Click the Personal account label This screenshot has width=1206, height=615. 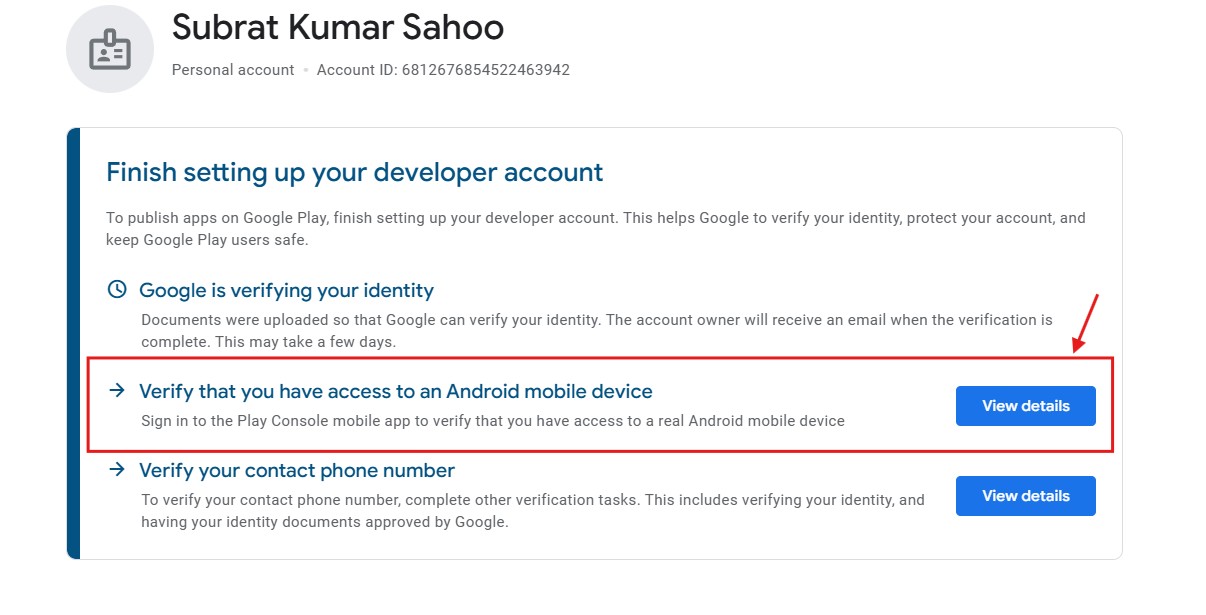click(x=233, y=70)
